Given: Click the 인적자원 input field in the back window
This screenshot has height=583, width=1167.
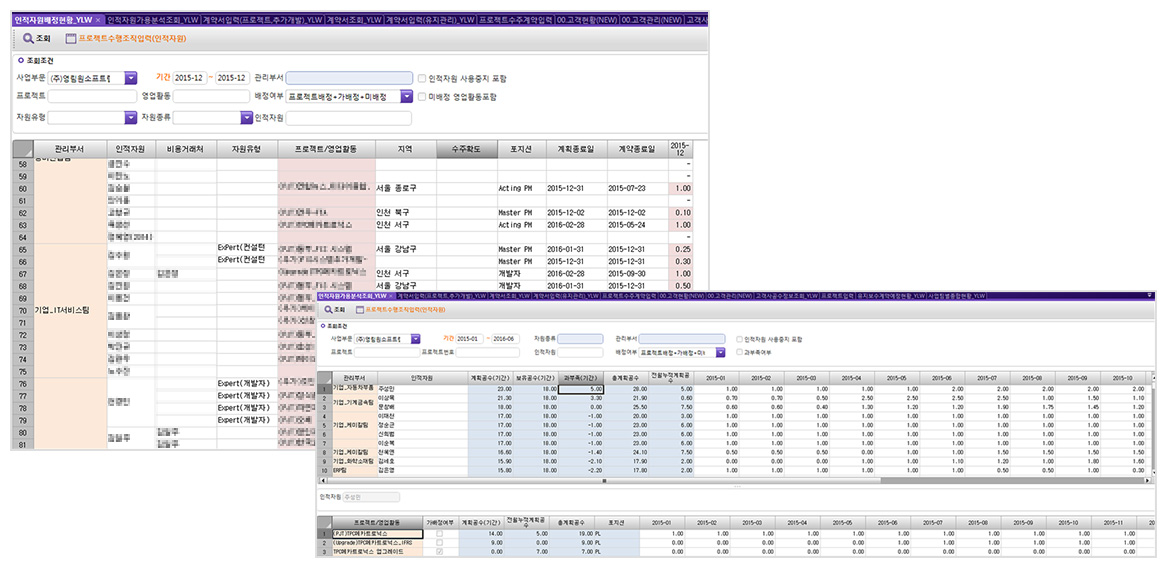Looking at the screenshot, I should (x=349, y=117).
